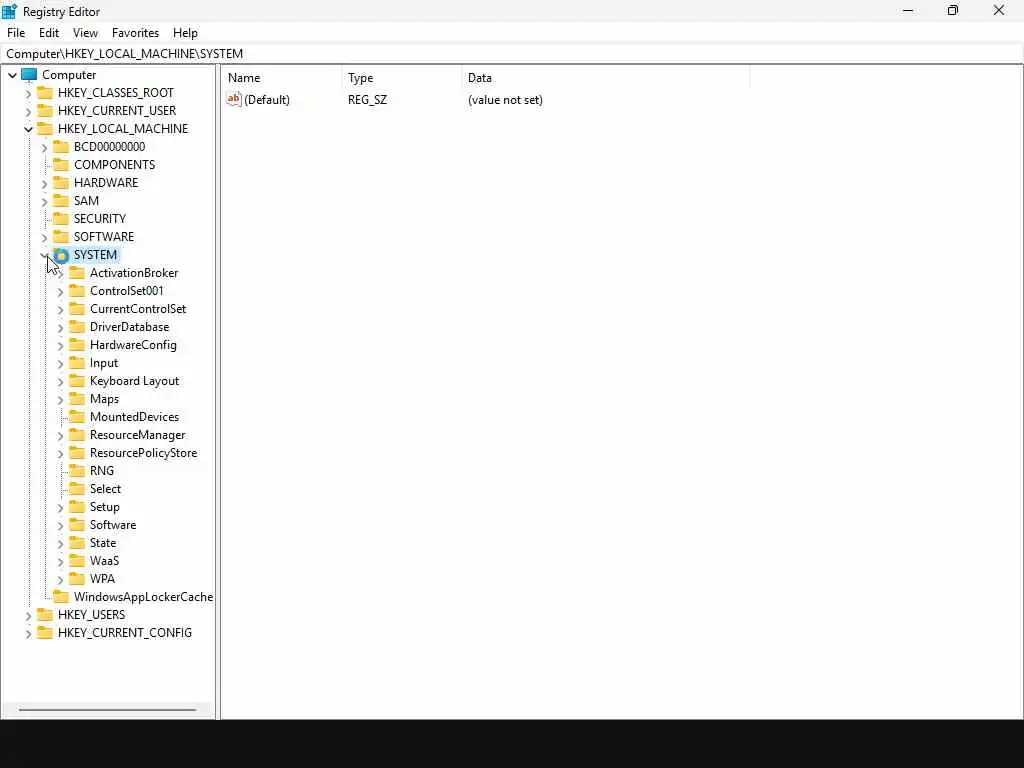Open the Edit menu
This screenshot has width=1024, height=768.
[x=49, y=33]
